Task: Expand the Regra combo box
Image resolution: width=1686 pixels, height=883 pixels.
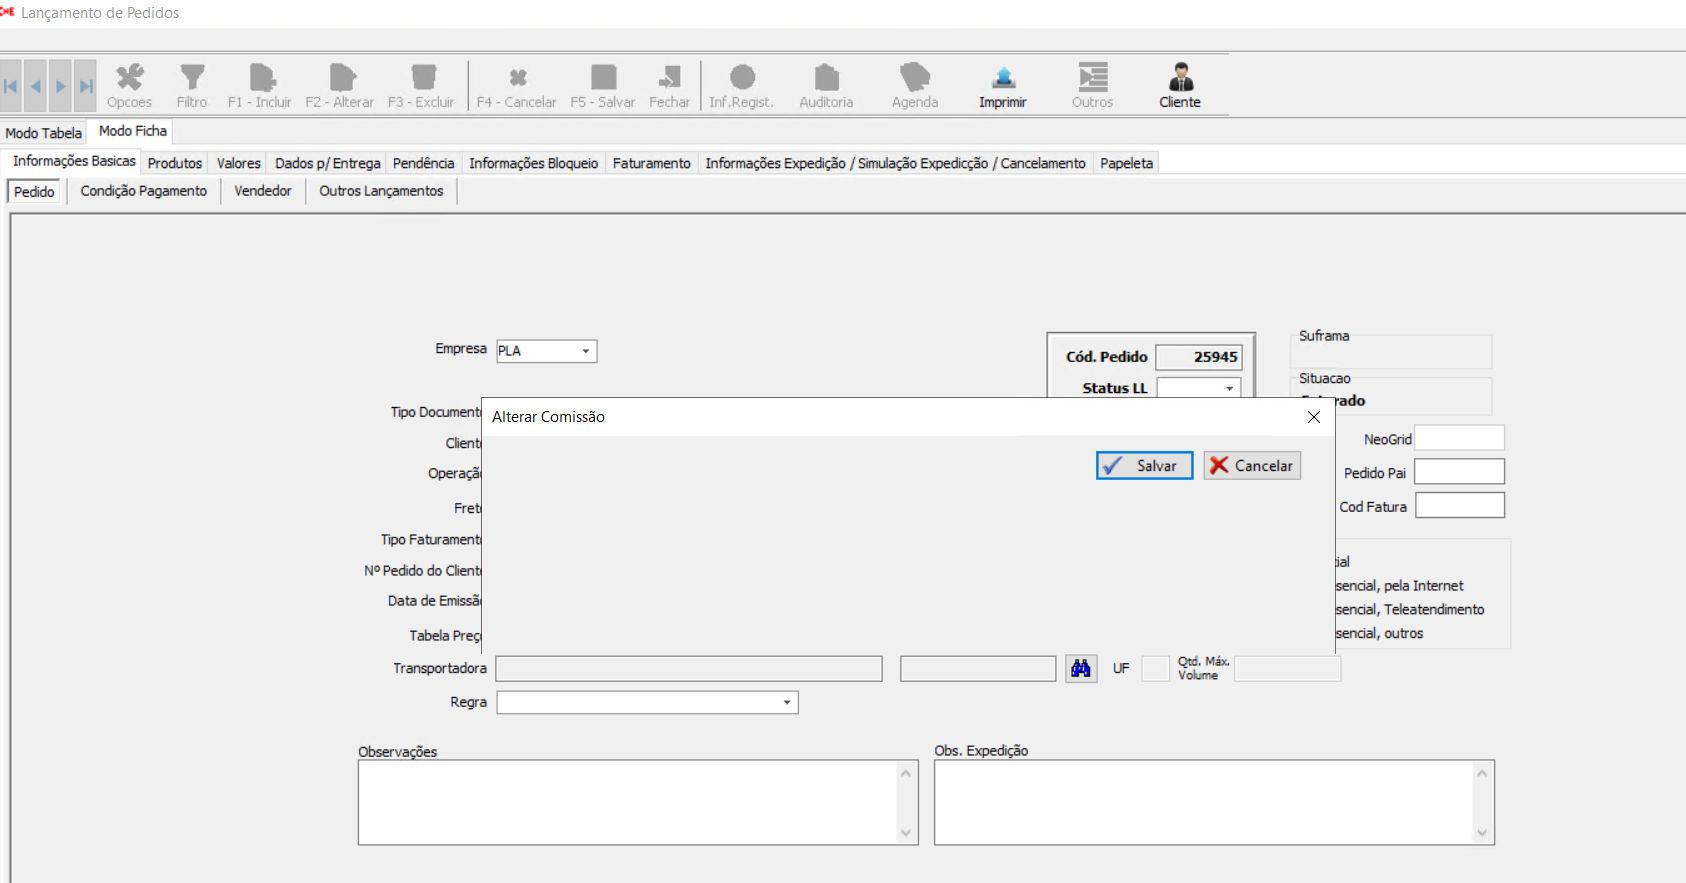Action: (x=787, y=702)
